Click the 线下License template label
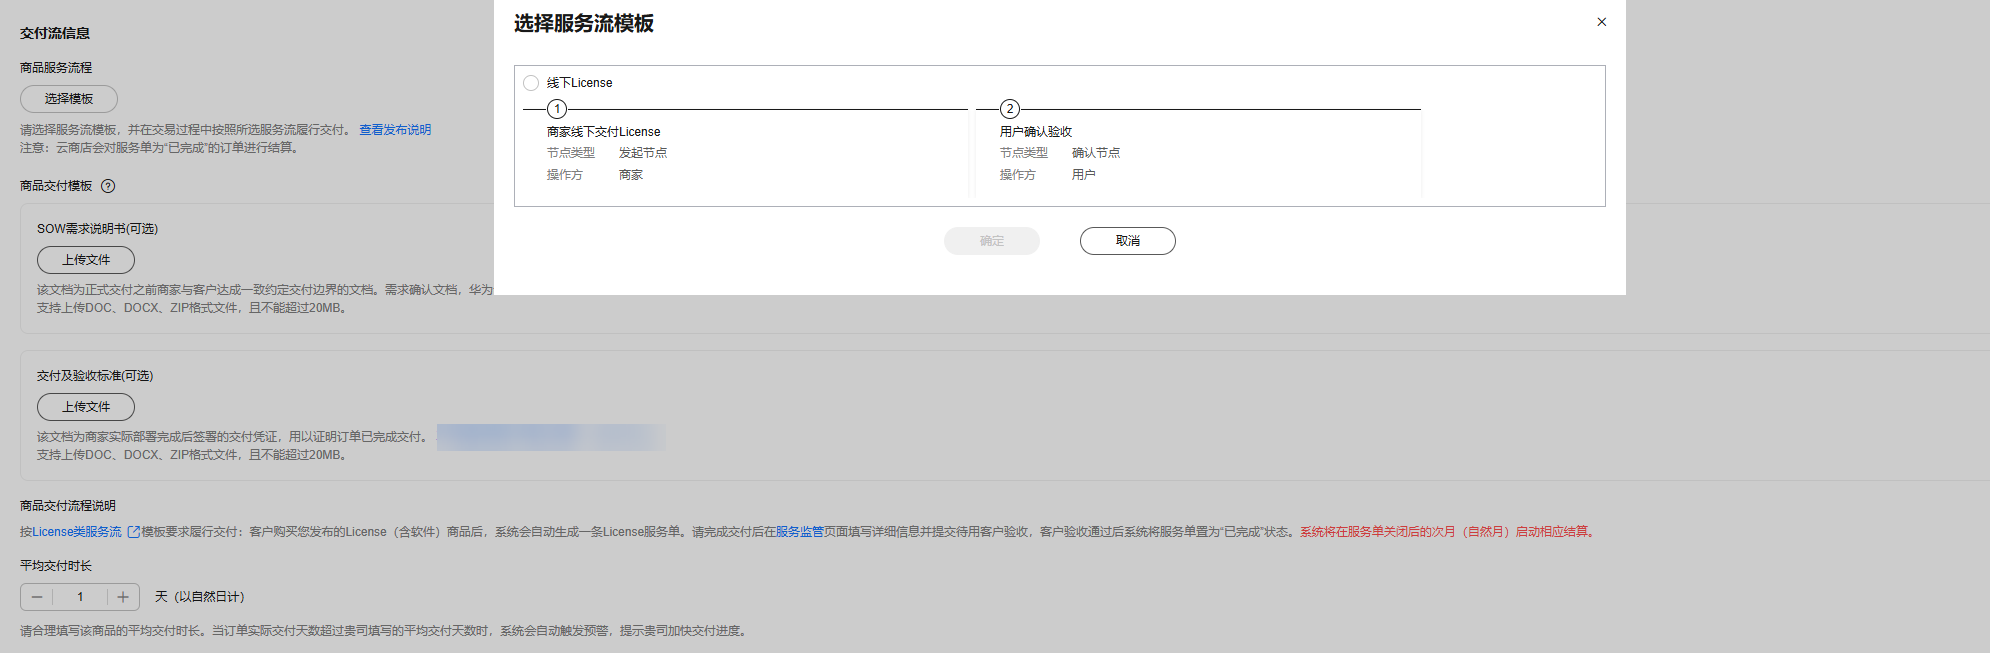 point(579,83)
